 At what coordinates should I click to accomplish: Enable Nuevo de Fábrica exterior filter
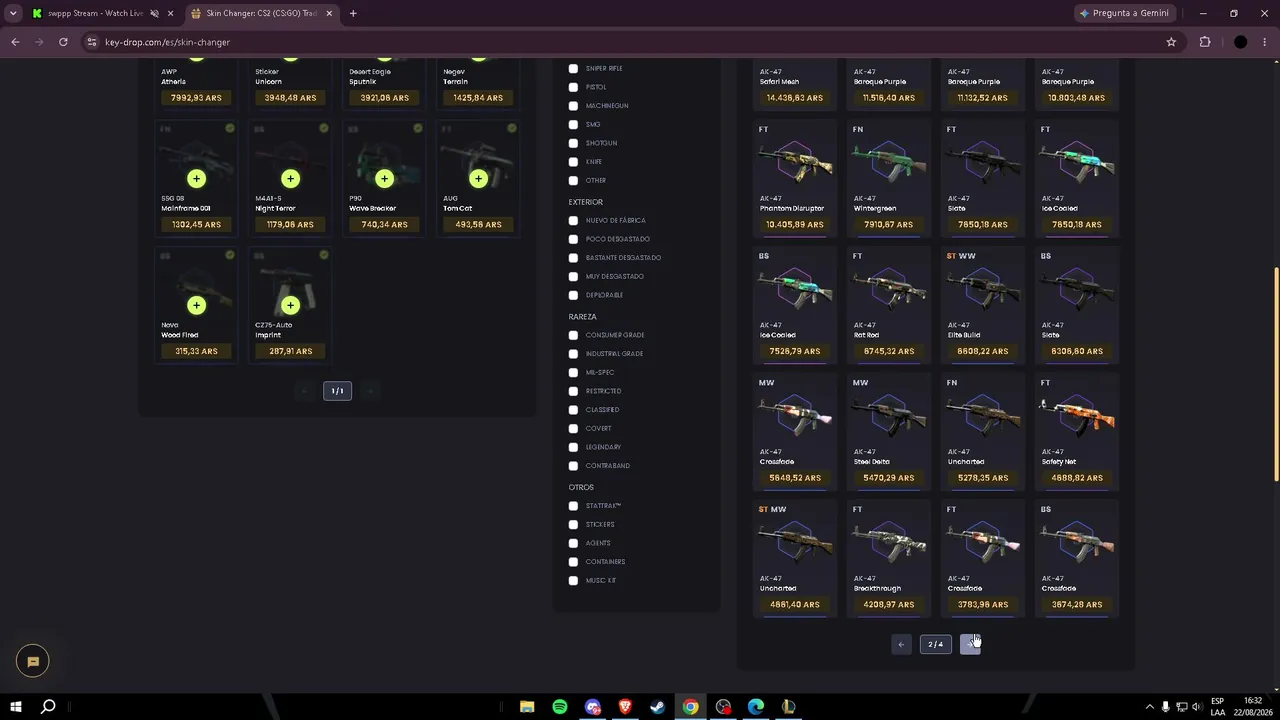pyautogui.click(x=573, y=220)
